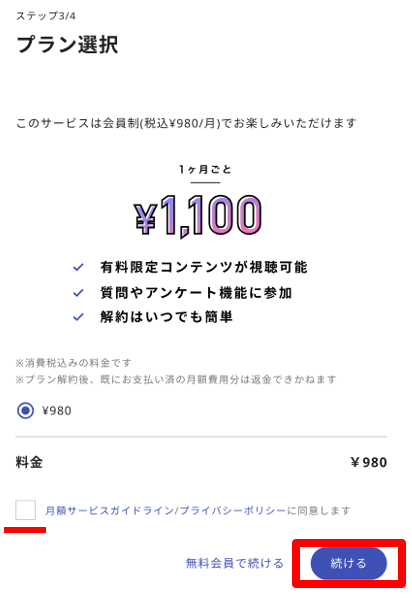This screenshot has height=598, width=412.
Task: Click the 料金 label
Action: 29,462
